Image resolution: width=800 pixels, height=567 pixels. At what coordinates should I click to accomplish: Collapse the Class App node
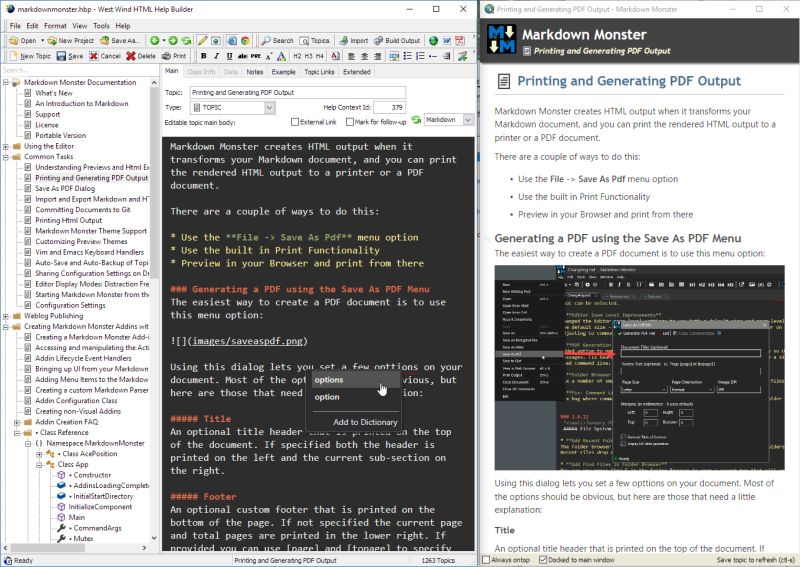(39, 465)
